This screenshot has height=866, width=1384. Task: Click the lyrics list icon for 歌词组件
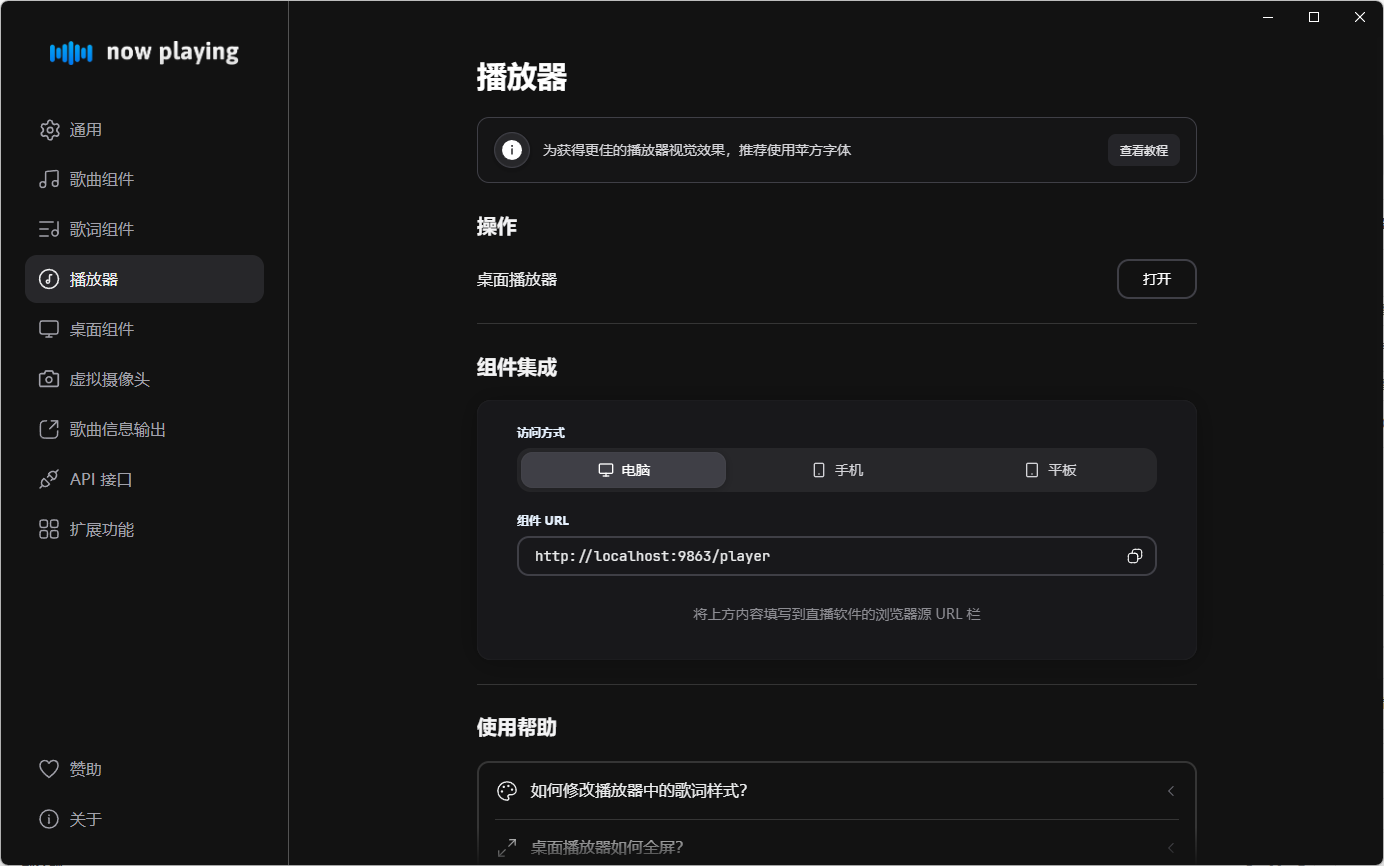coord(49,230)
